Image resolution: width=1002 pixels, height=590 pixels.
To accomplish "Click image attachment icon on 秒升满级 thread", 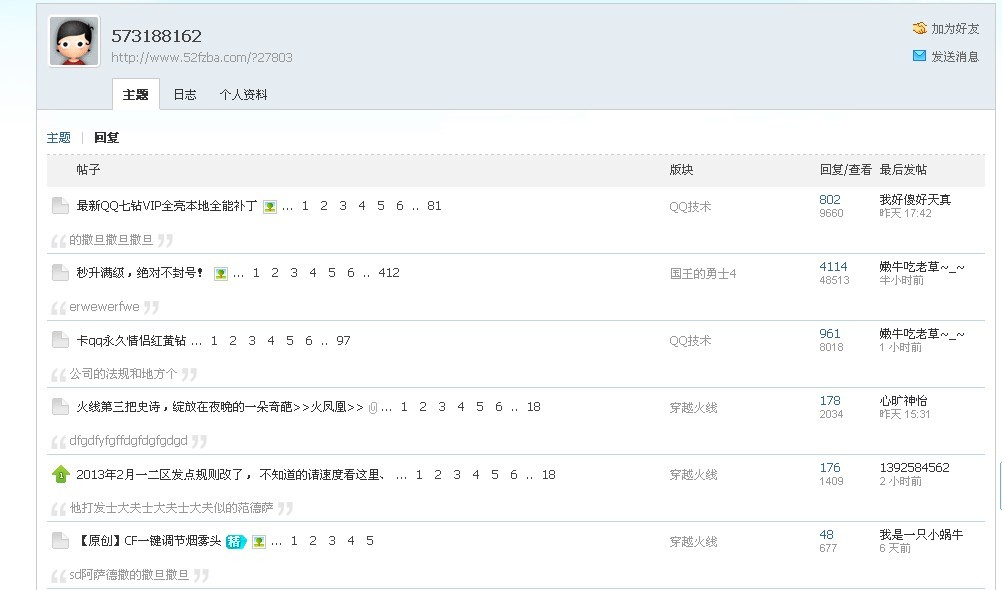I will click(x=221, y=273).
